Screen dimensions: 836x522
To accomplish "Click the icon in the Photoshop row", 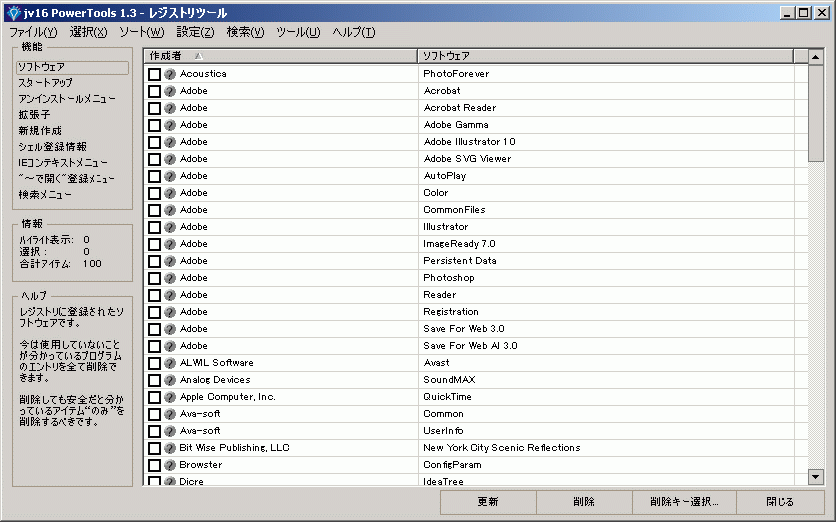I will 170,278.
